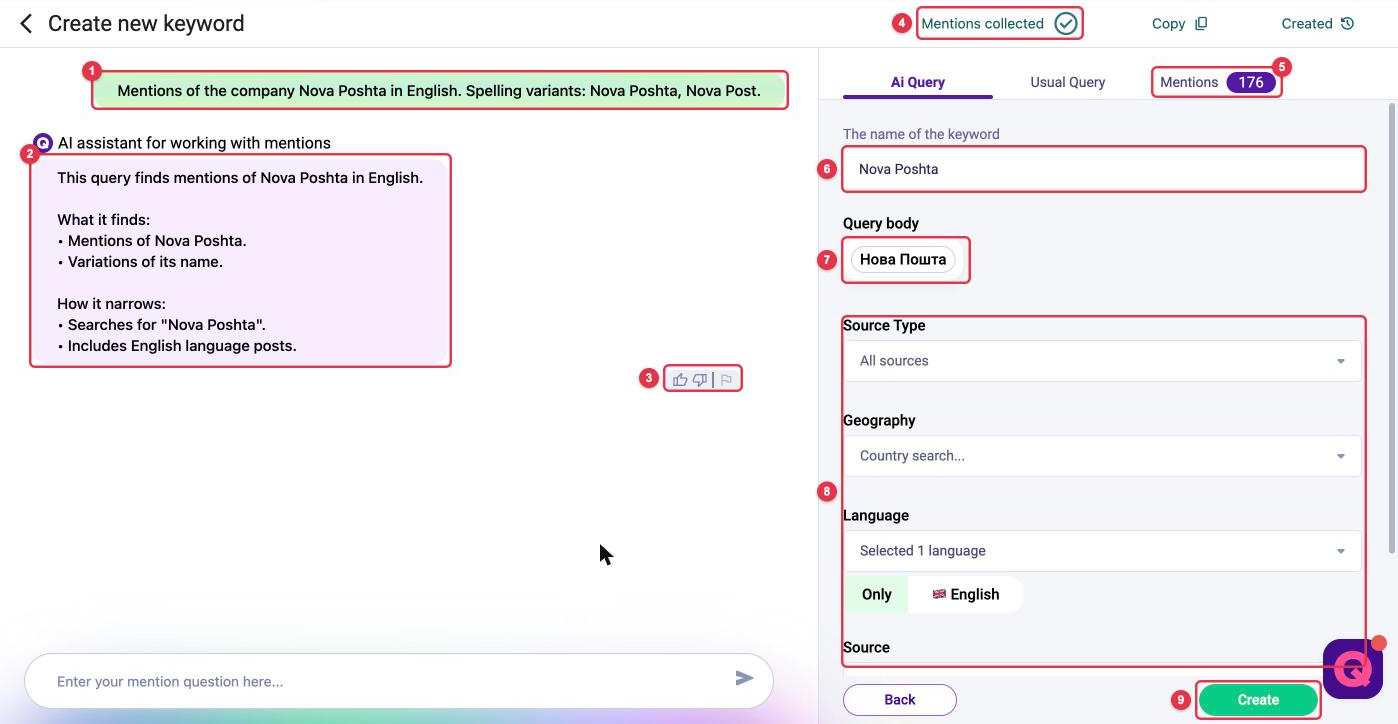Expand the Geography country search dropdown
Image resolution: width=1398 pixels, height=724 pixels.
tap(1102, 456)
